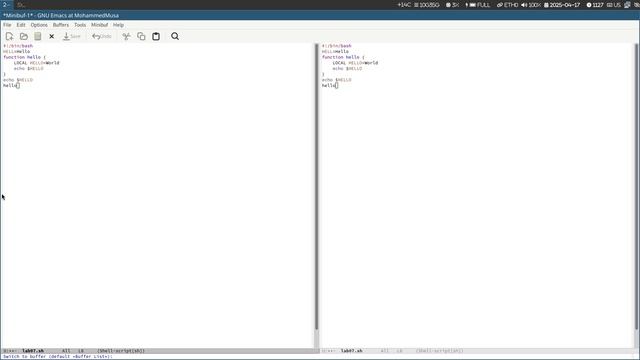This screenshot has height=360, width=640.
Task: Click the right window's 'All' position indicator
Action: click(x=385, y=351)
